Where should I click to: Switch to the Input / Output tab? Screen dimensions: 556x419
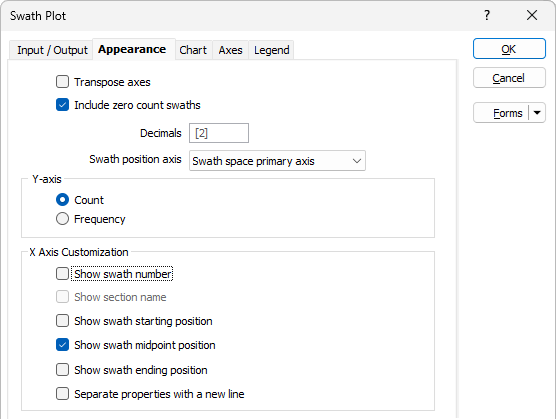tap(52, 50)
